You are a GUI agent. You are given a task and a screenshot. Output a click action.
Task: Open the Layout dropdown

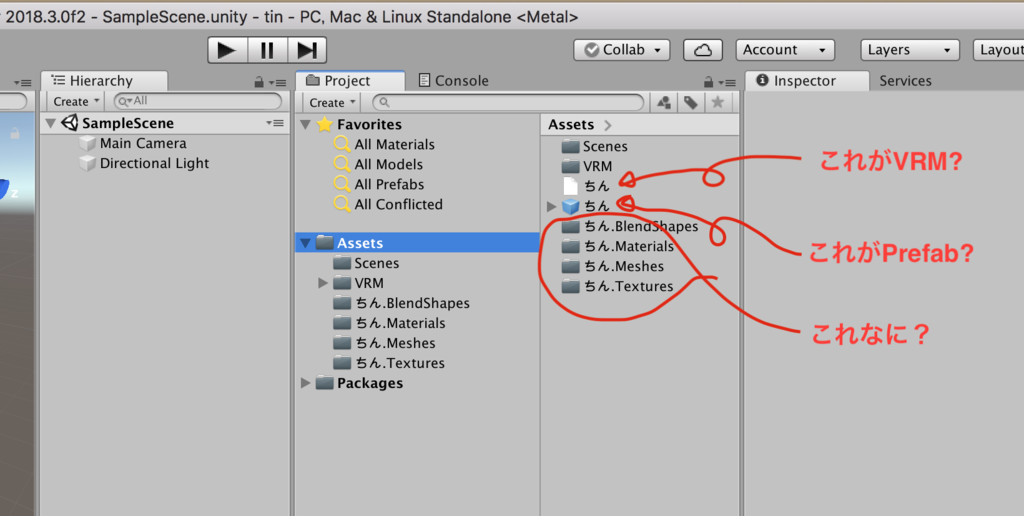pyautogui.click(x=999, y=50)
